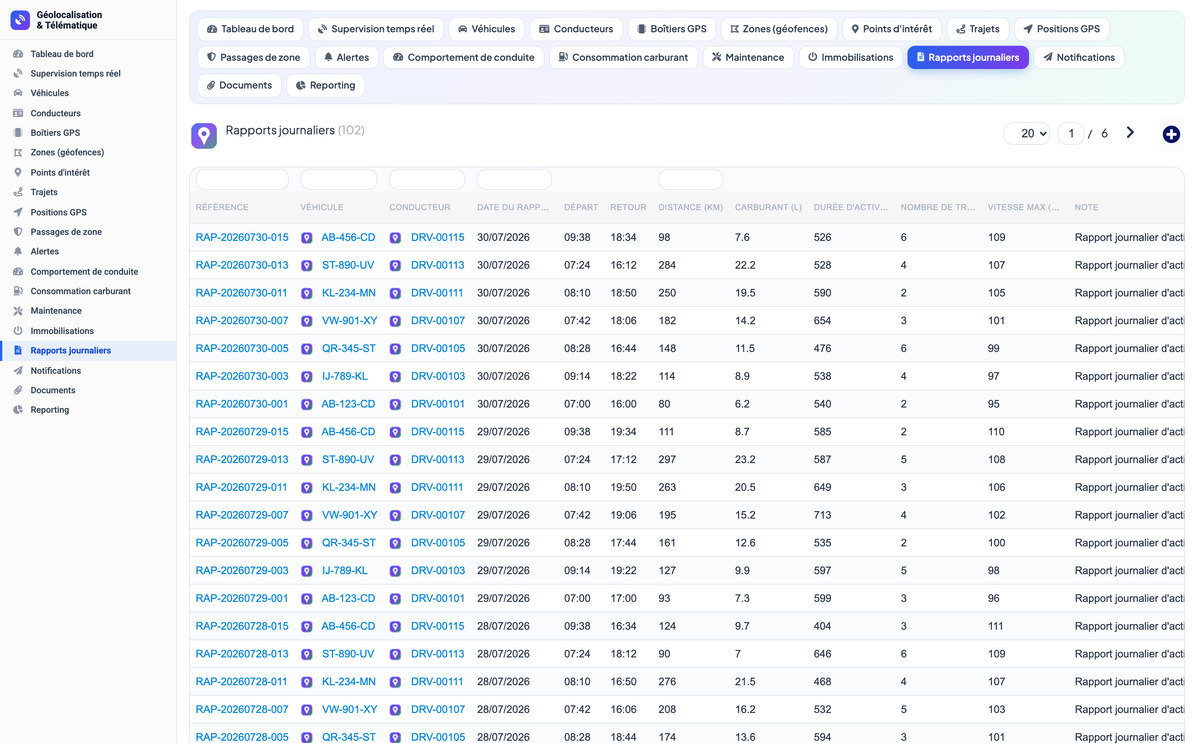1200x743 pixels.
Task: Click the Immobilisations power icon in sidebar
Action: point(18,331)
